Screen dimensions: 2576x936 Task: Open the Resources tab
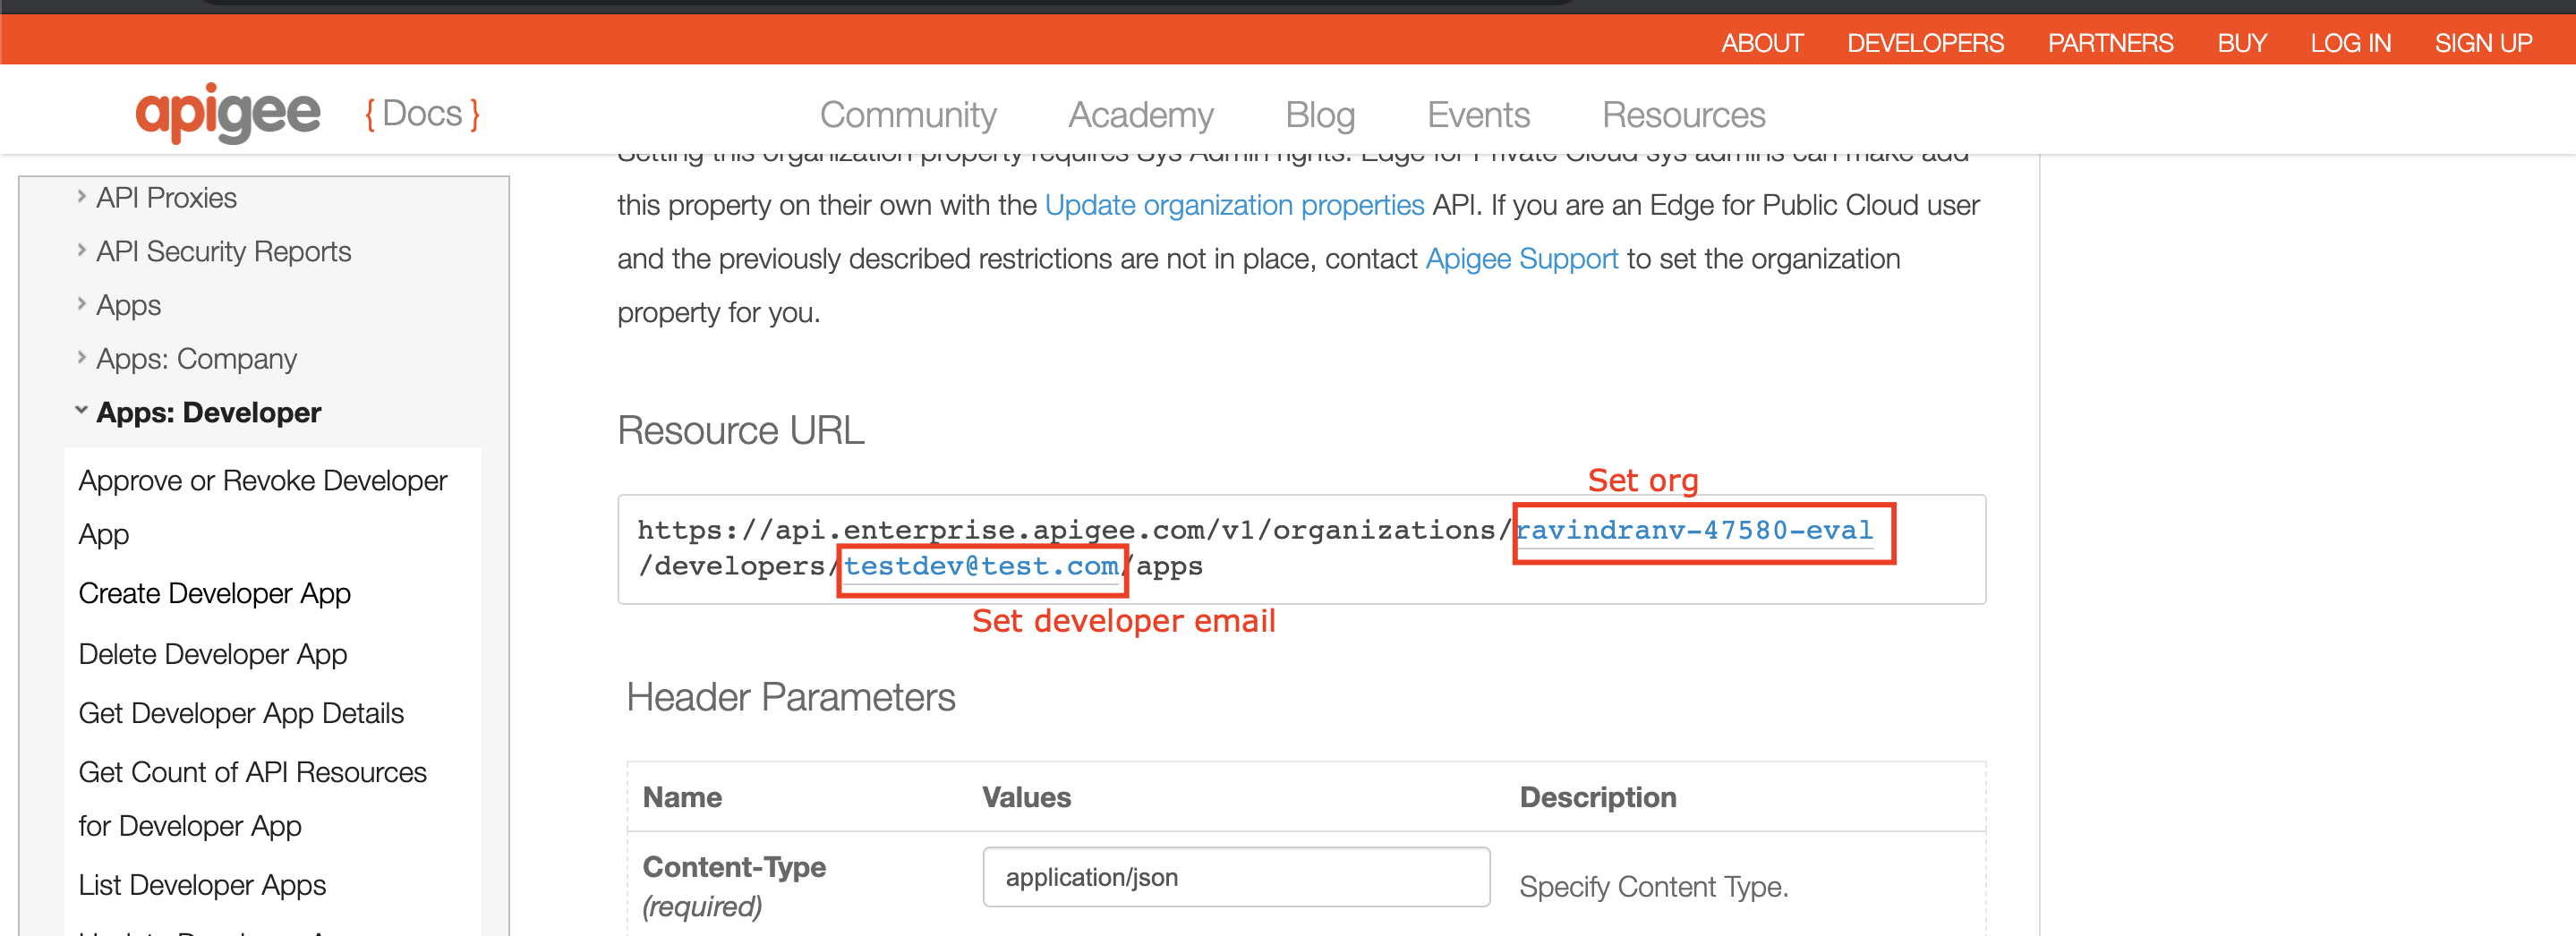click(1684, 115)
